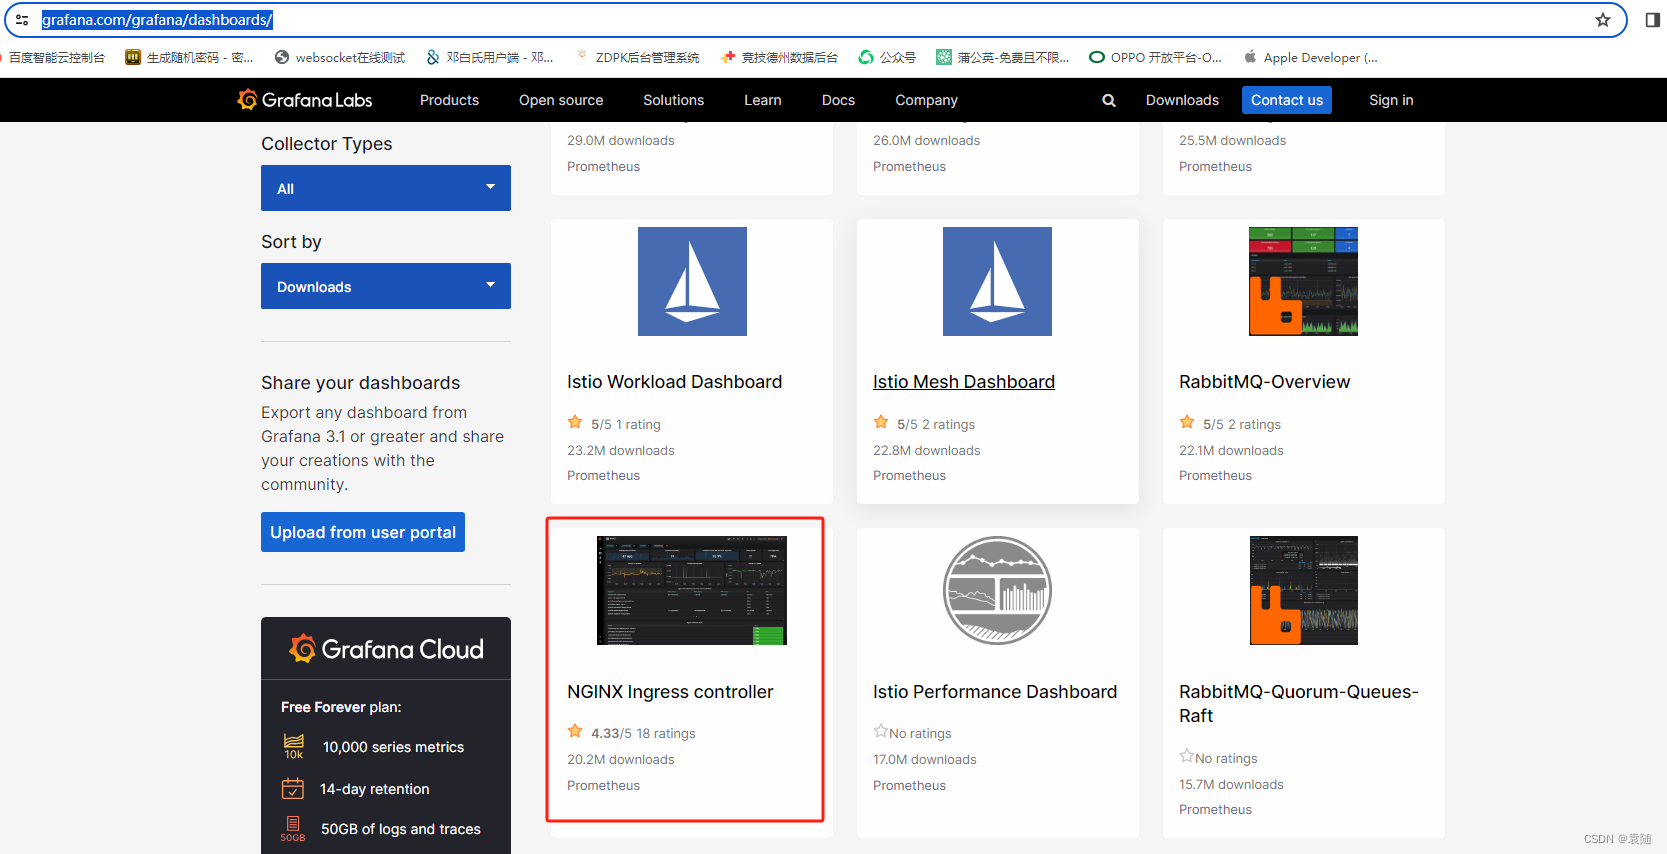Open 竞技德州数据后台 bookmark
Image resolution: width=1667 pixels, height=854 pixels.
[779, 57]
